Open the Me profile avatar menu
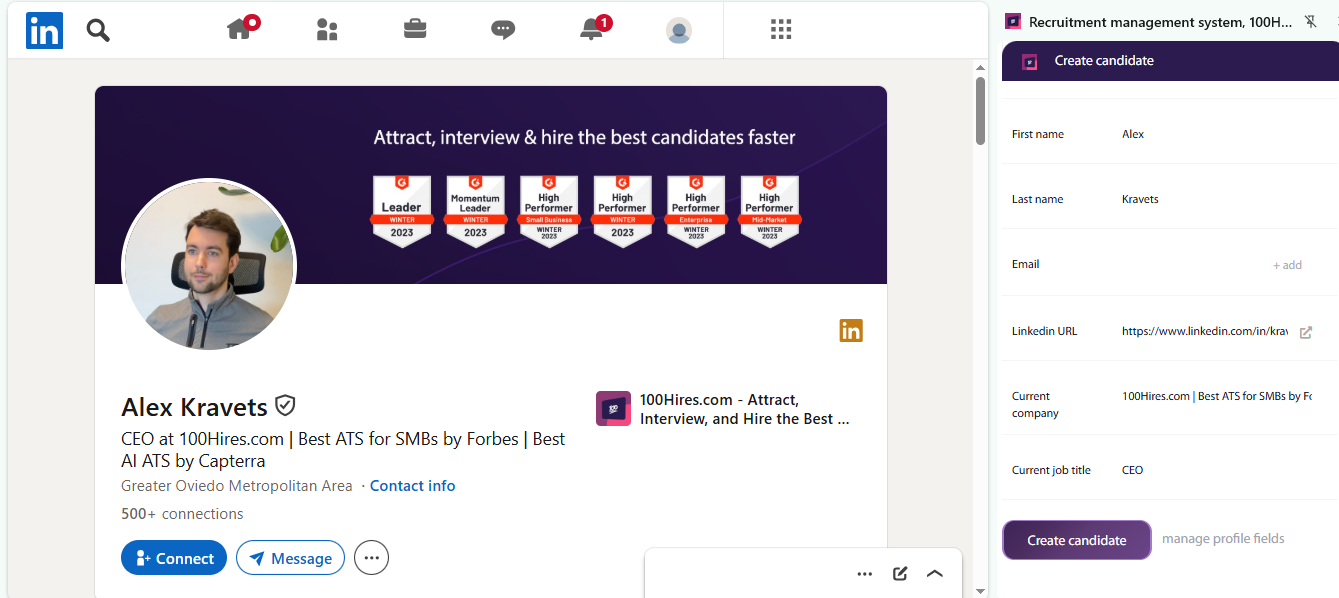 click(679, 31)
